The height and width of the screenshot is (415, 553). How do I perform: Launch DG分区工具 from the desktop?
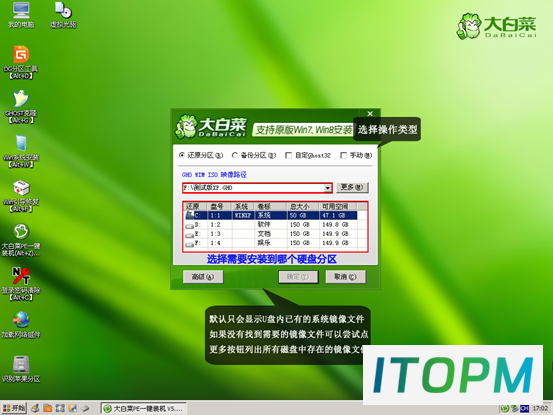tap(21, 63)
